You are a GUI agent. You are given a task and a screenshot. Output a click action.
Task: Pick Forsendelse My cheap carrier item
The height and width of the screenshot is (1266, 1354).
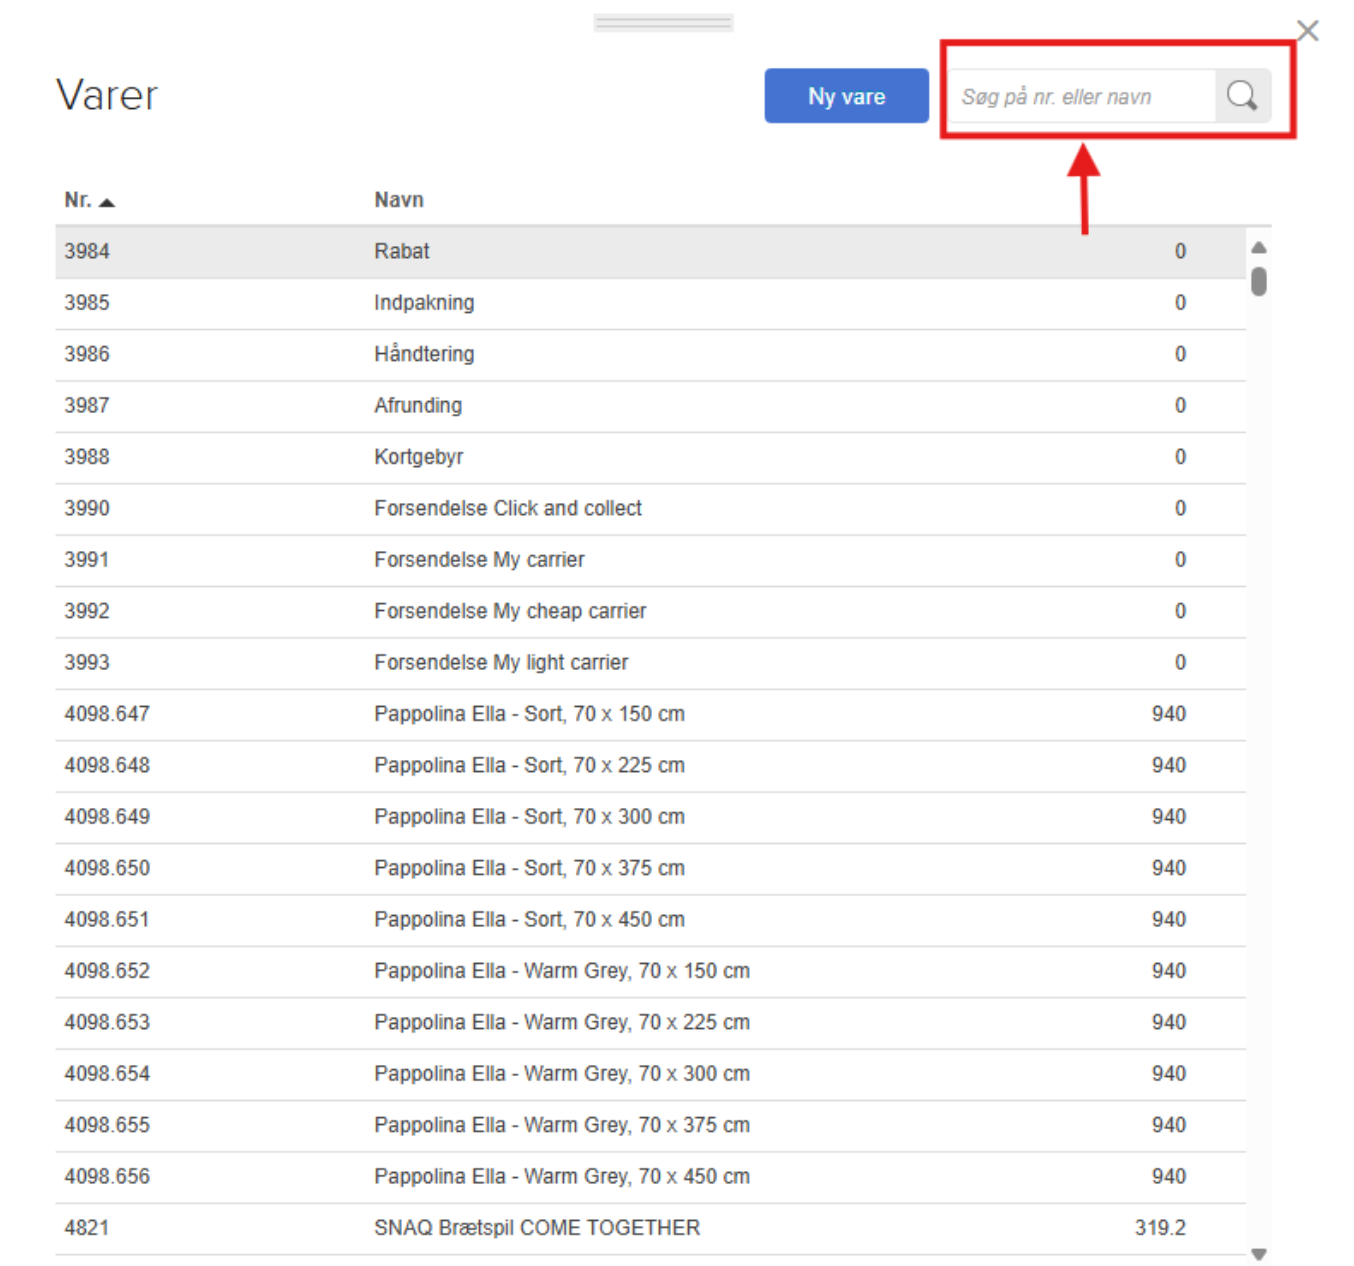[509, 611]
